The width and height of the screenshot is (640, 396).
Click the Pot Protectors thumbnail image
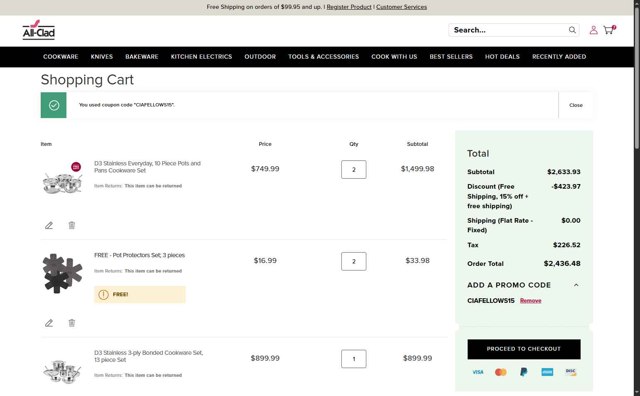pos(62,273)
